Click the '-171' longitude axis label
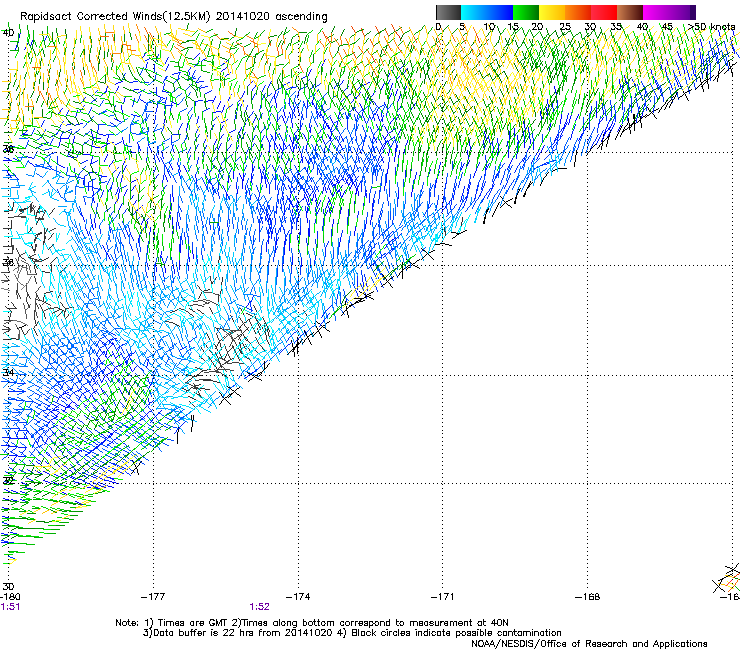This screenshot has width=740, height=650. coord(443,597)
